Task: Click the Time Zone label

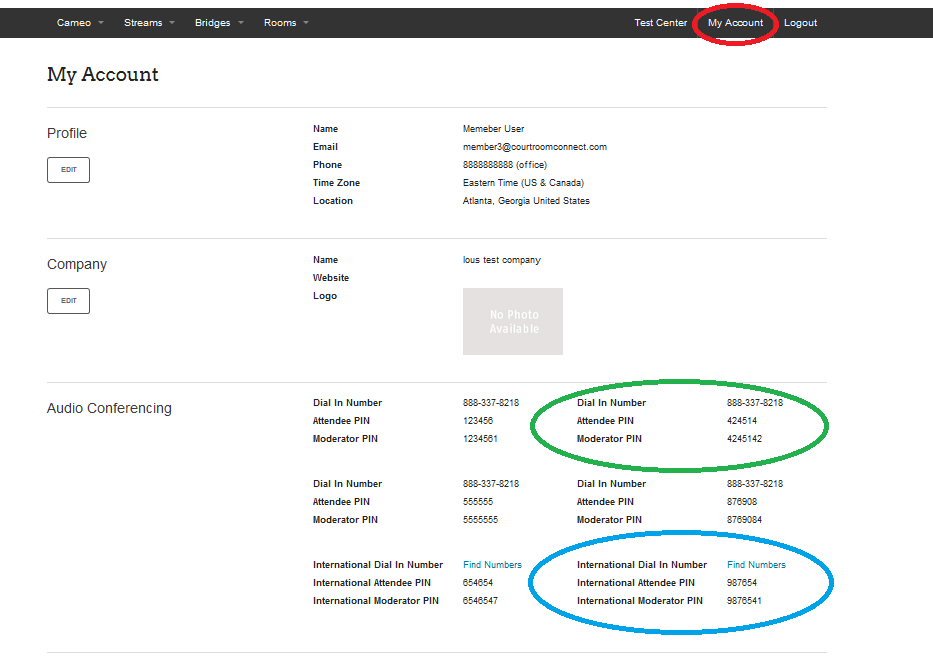Action: pyautogui.click(x=336, y=183)
